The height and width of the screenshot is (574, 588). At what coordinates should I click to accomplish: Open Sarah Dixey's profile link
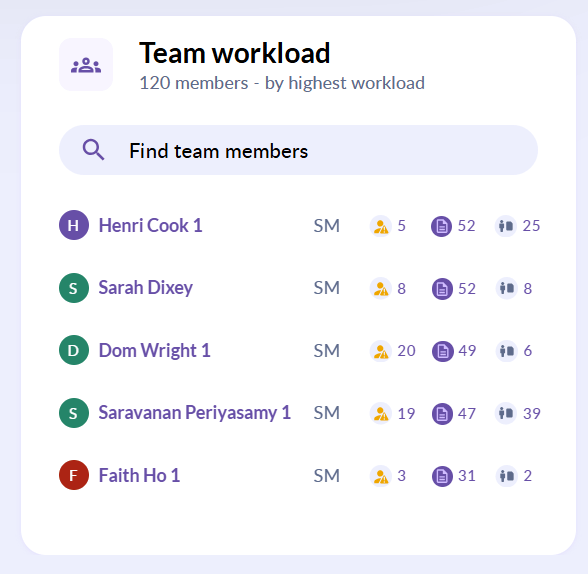click(x=146, y=288)
